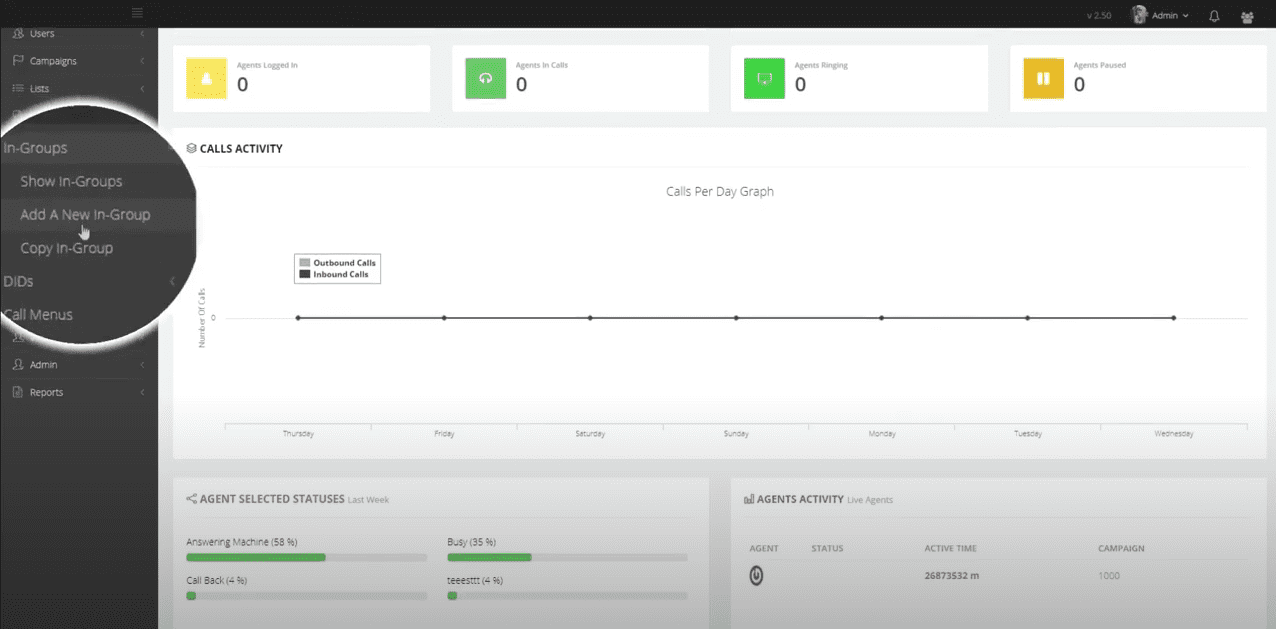Click the Agents Paused pause icon

(x=1043, y=79)
